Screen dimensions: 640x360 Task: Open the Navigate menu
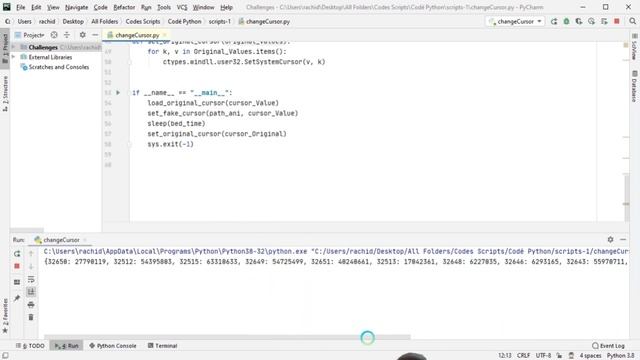(76, 7)
